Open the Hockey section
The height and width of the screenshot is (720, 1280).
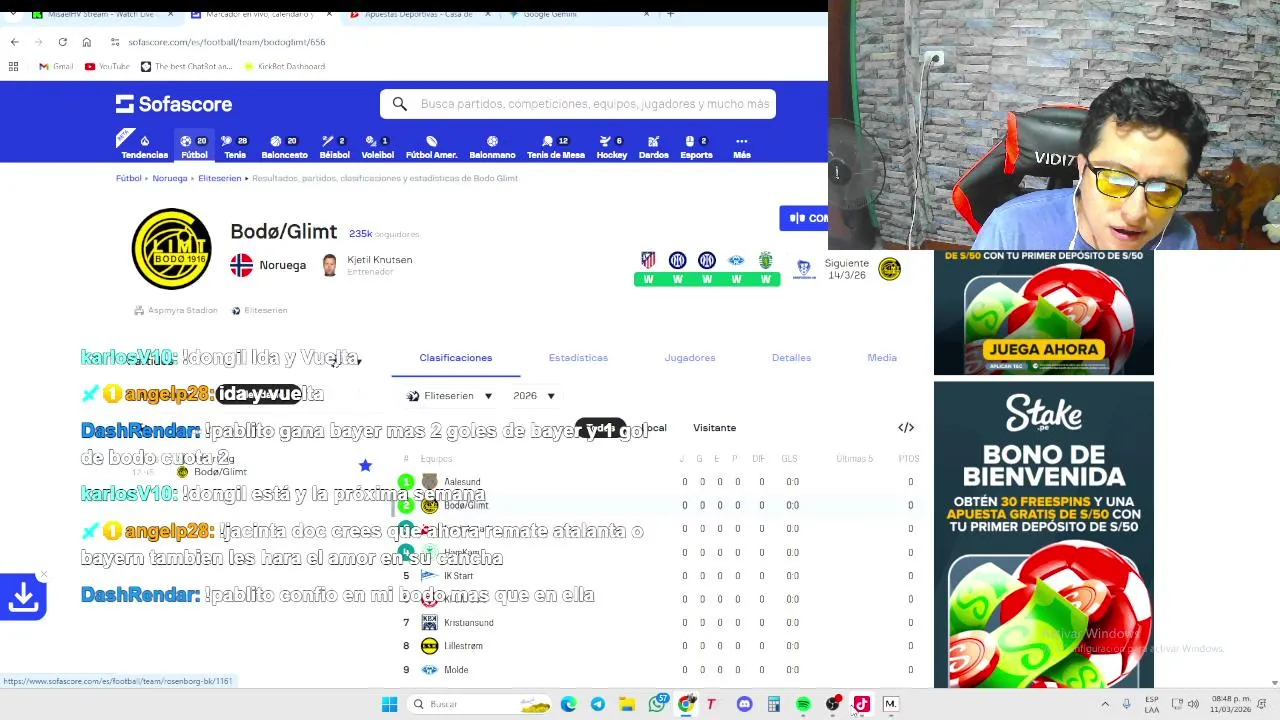(611, 147)
